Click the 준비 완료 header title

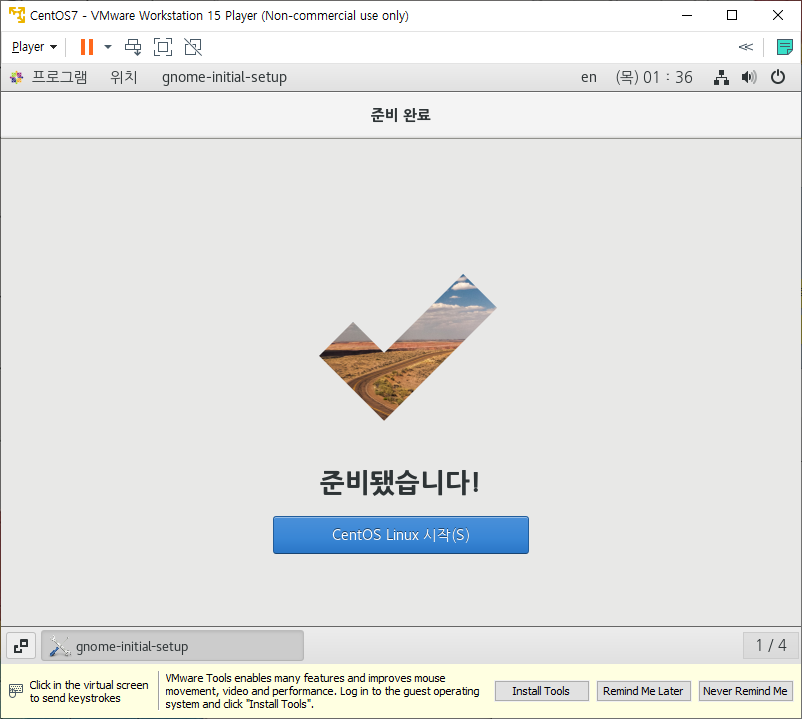pos(400,115)
